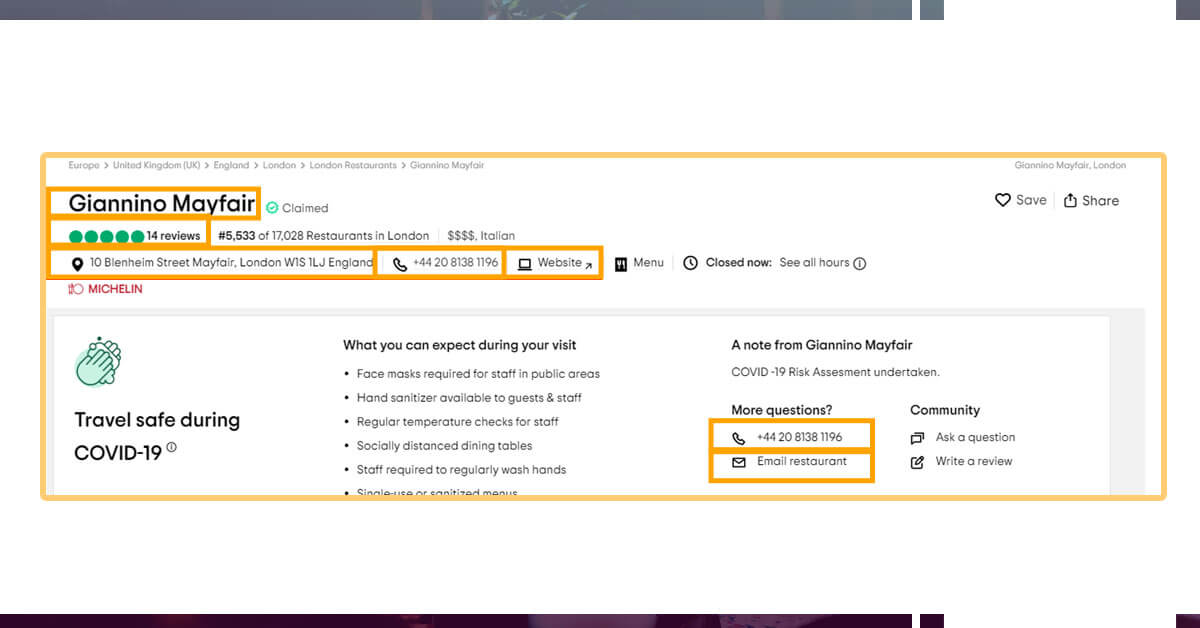Open the London Restaurants breadcrumb
This screenshot has width=1200, height=628.
pyautogui.click(x=353, y=165)
